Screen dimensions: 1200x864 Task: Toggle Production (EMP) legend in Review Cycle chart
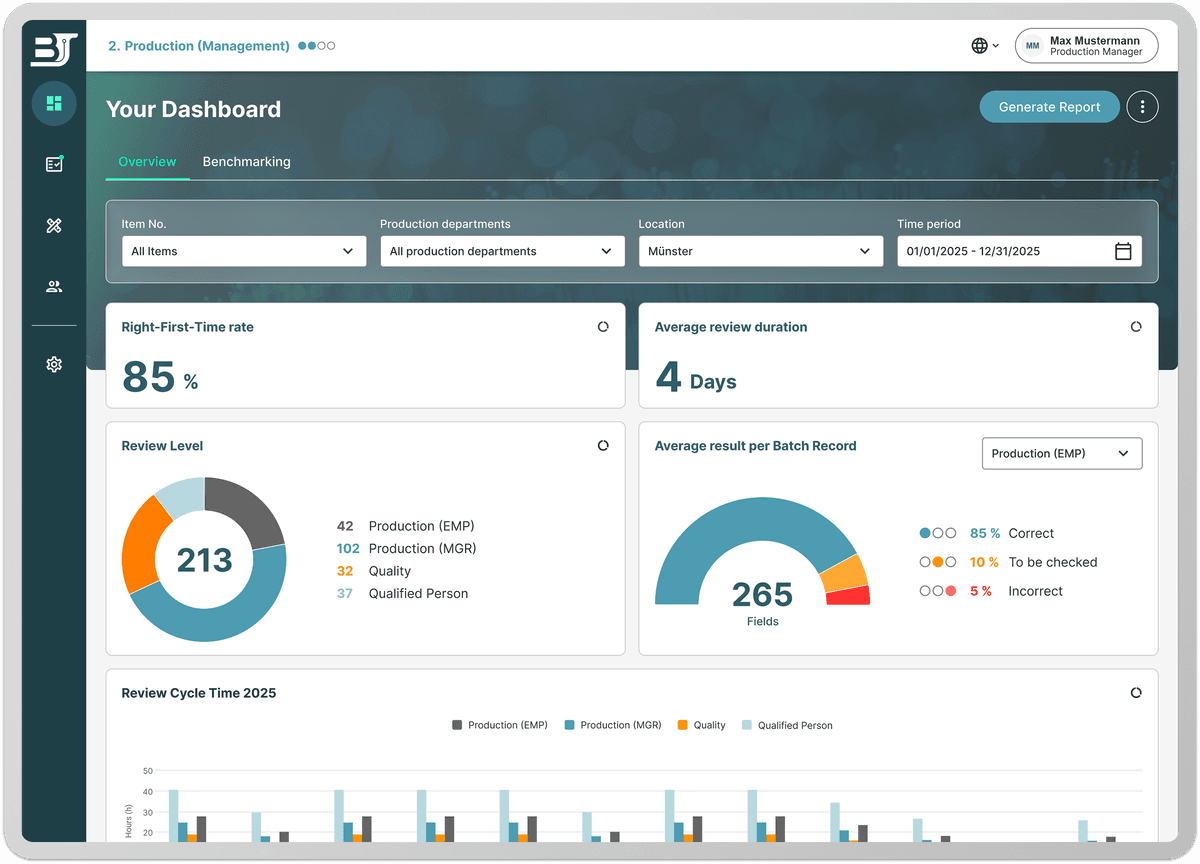click(499, 725)
